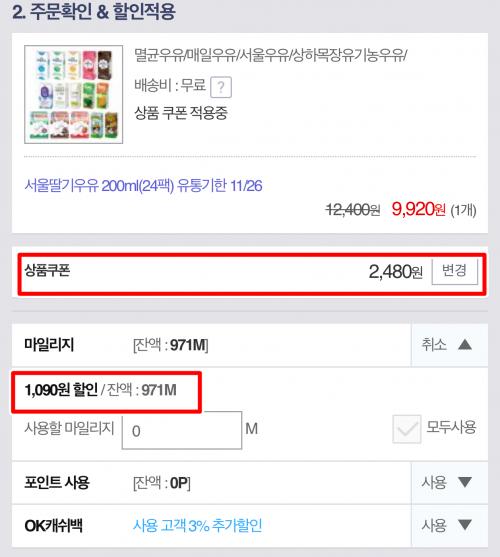Viewport: 500px width, 557px height.
Task: Expand the 포인트 사용 section
Action: coord(449,482)
